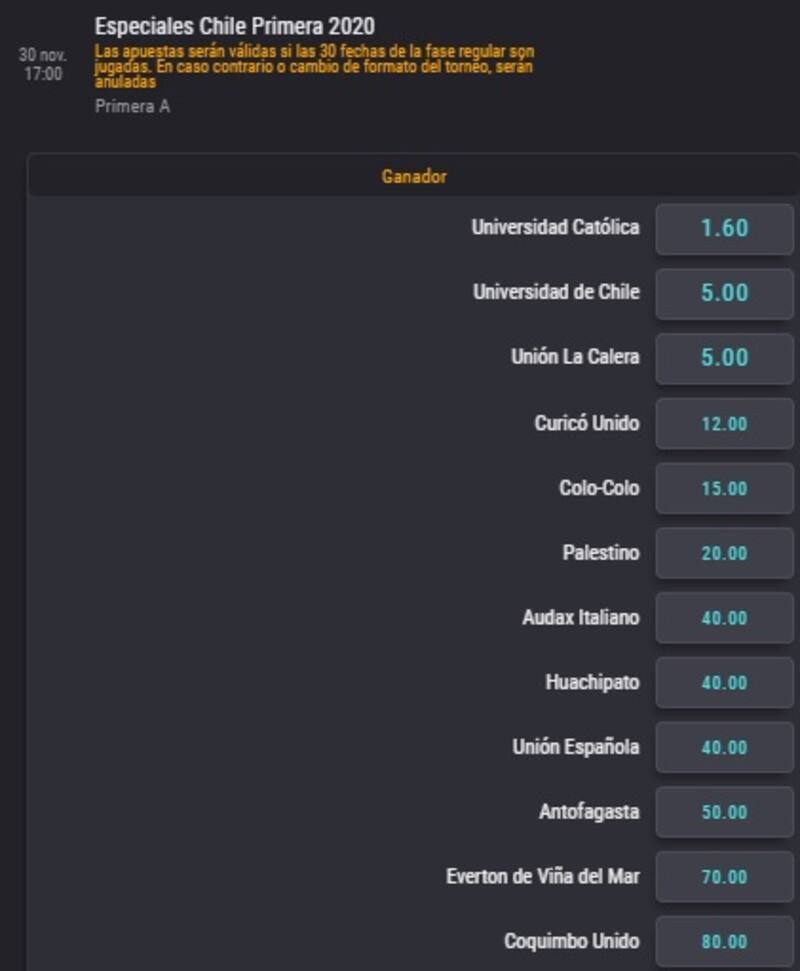
Task: Click the Antofagasta 50.00 odds button
Action: click(724, 812)
